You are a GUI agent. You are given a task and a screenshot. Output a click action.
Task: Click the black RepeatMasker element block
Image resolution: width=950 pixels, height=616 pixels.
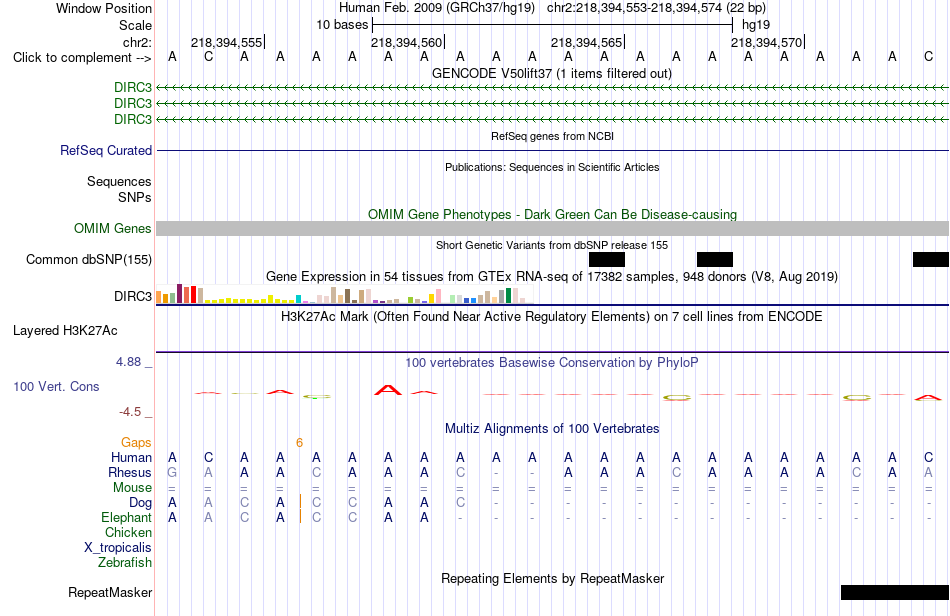tap(895, 592)
